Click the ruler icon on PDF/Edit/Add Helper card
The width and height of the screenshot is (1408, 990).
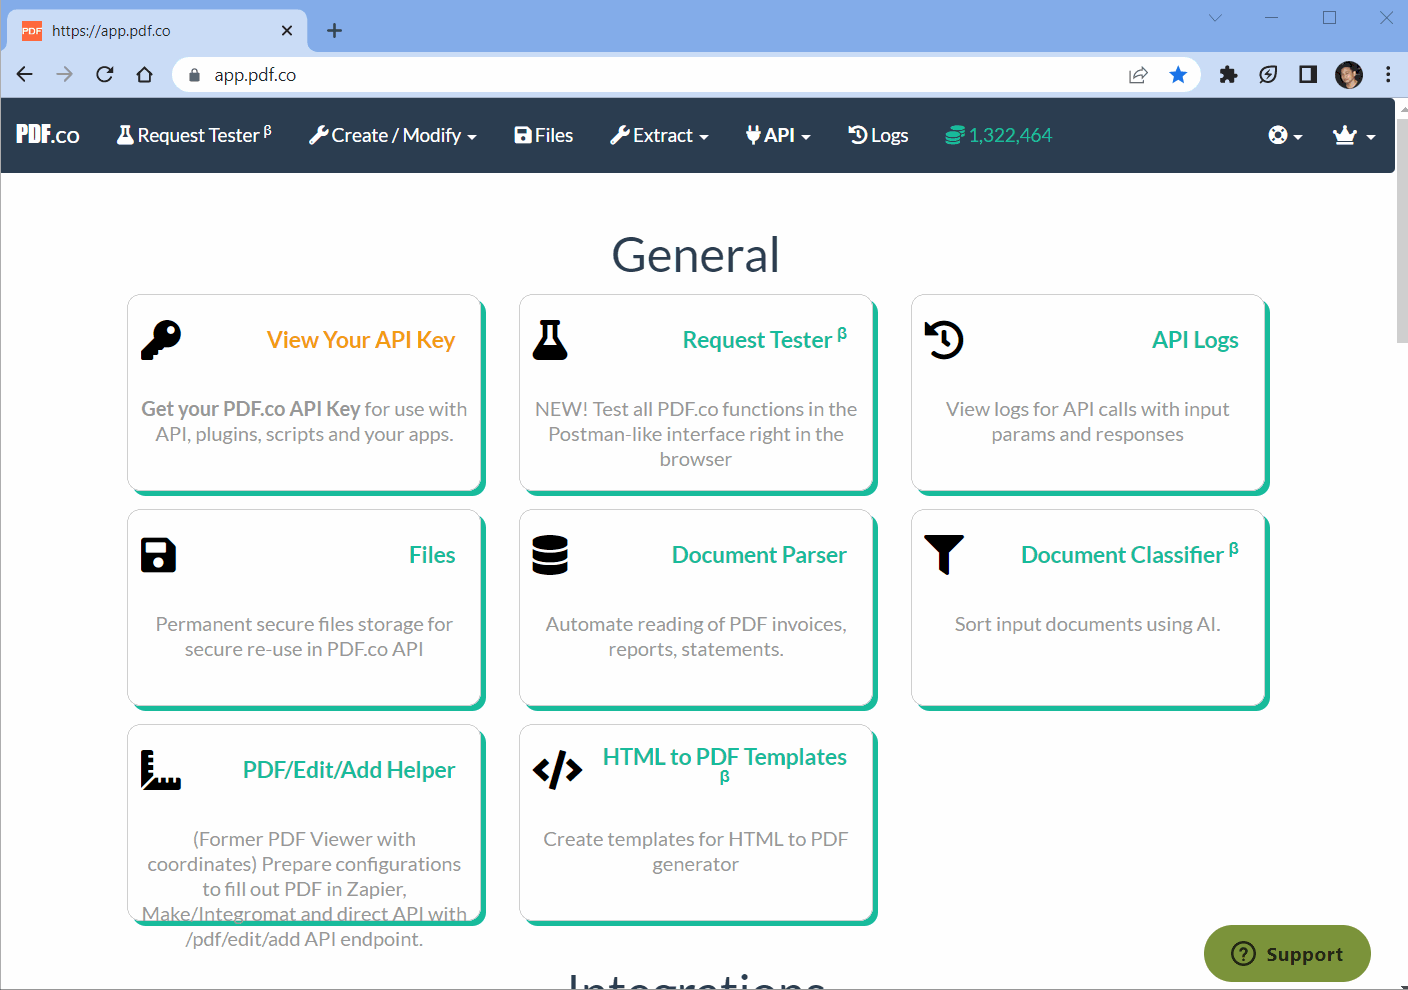(x=161, y=770)
